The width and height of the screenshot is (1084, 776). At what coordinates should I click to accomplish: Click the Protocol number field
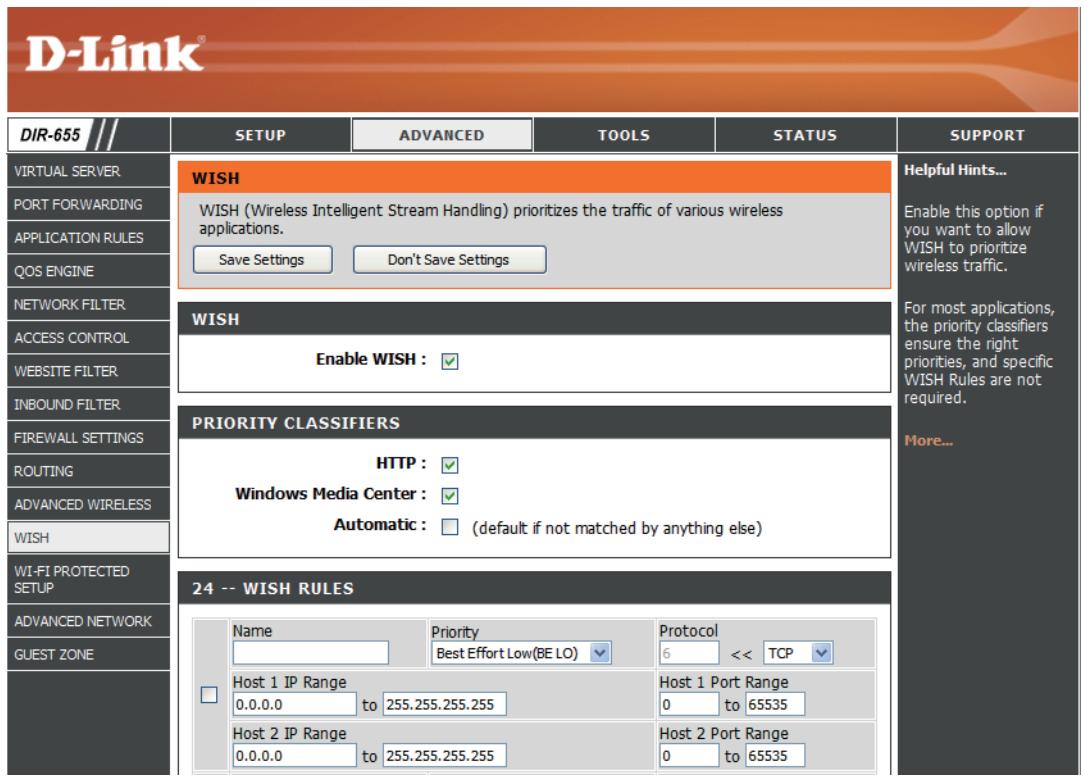689,653
